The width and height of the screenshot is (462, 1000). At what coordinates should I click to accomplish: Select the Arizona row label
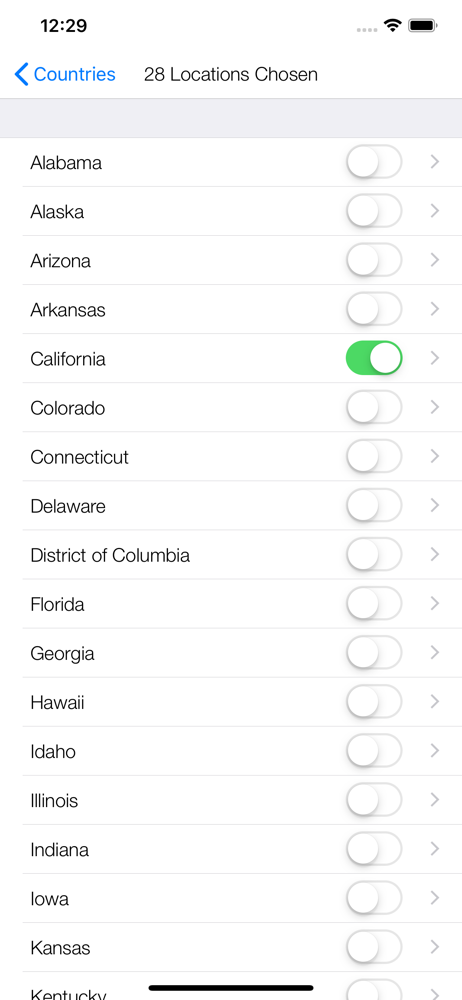coord(61,261)
